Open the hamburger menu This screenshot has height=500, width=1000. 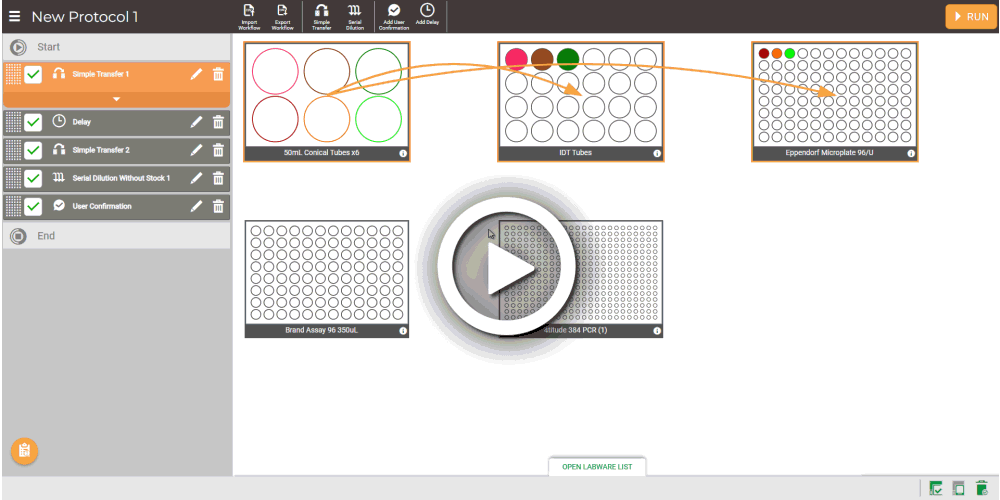point(14,17)
